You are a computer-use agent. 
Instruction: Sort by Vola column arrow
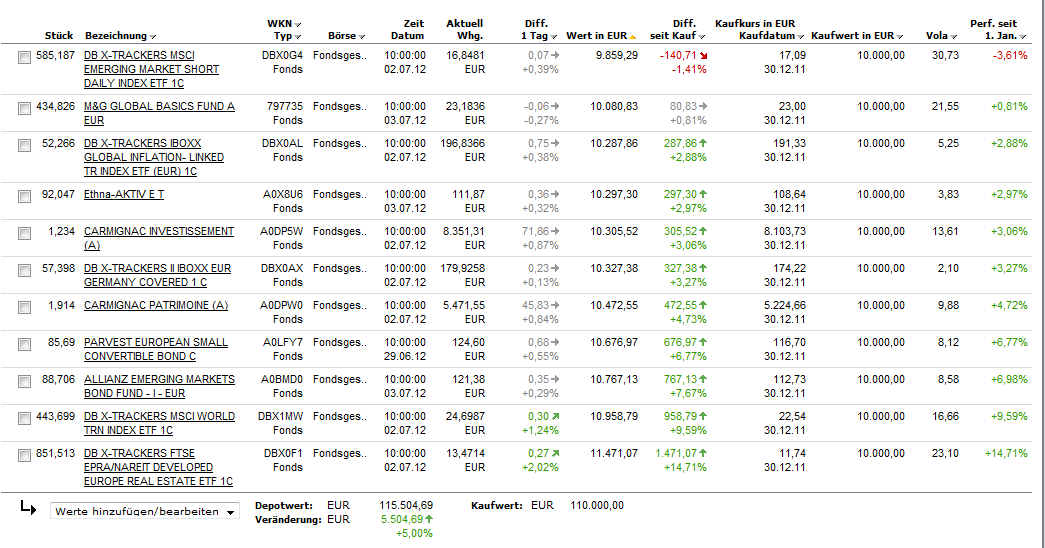coord(954,37)
